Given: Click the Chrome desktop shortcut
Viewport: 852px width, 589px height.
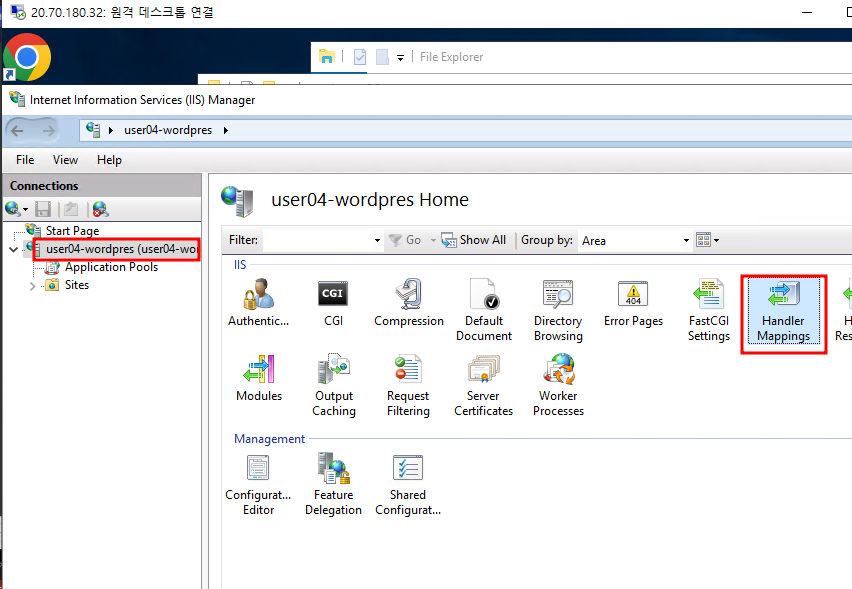Looking at the screenshot, I should [27, 57].
